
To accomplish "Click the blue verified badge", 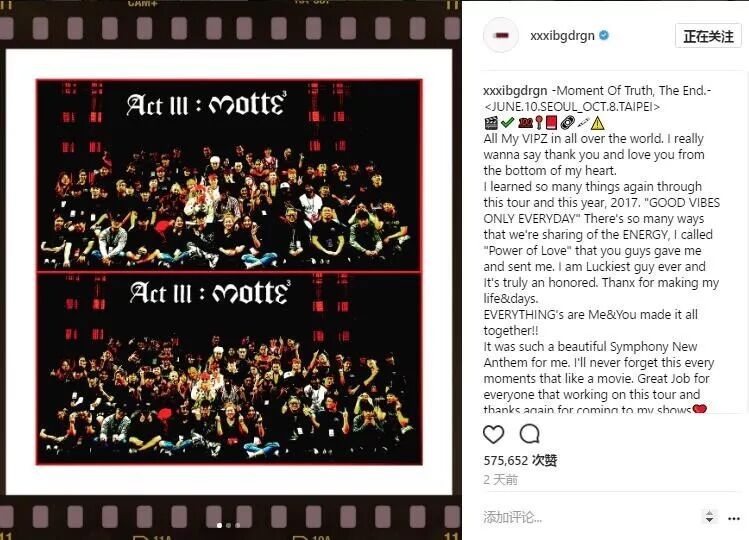I will (604, 35).
